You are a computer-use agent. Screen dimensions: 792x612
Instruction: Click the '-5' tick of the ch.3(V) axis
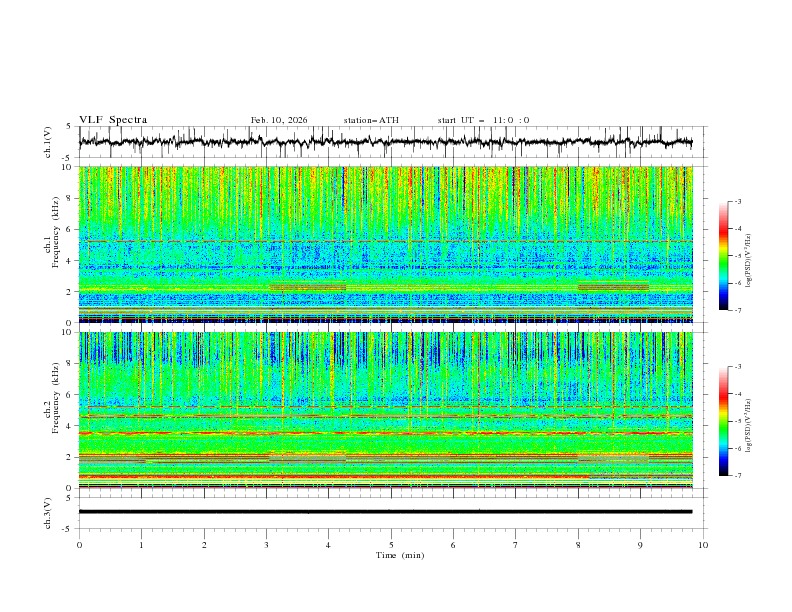68,529
